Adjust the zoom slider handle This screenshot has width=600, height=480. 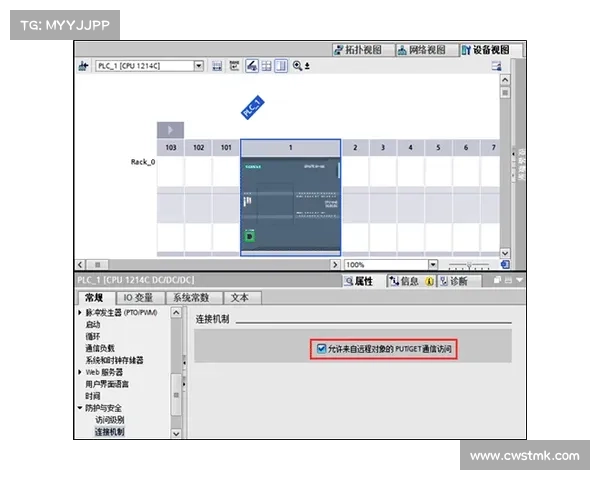pyautogui.click(x=469, y=265)
